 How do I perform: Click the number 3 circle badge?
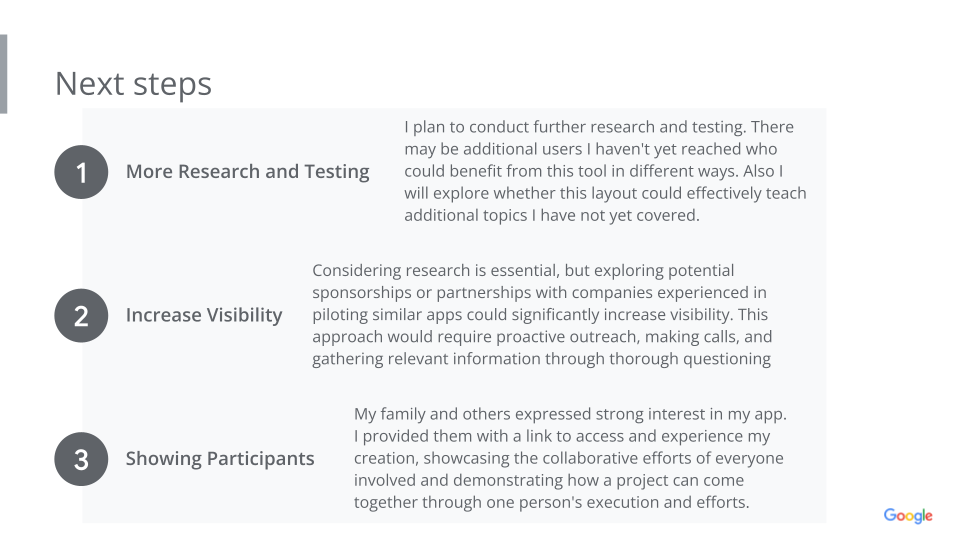coord(81,459)
